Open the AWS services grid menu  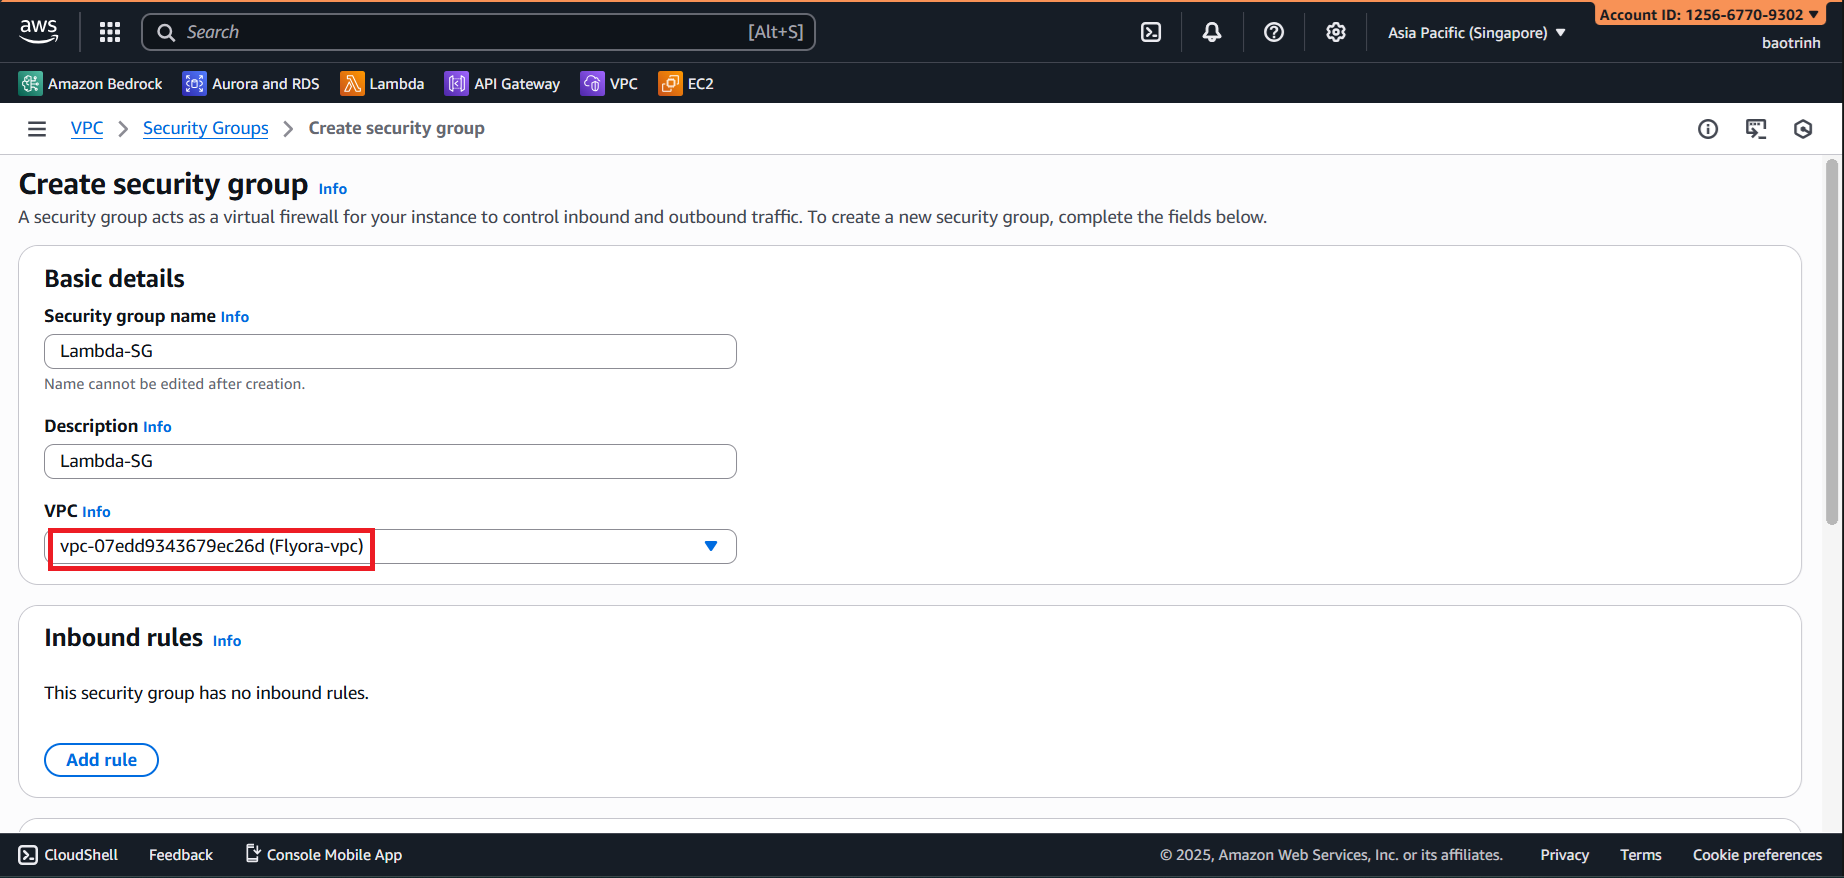(x=110, y=32)
